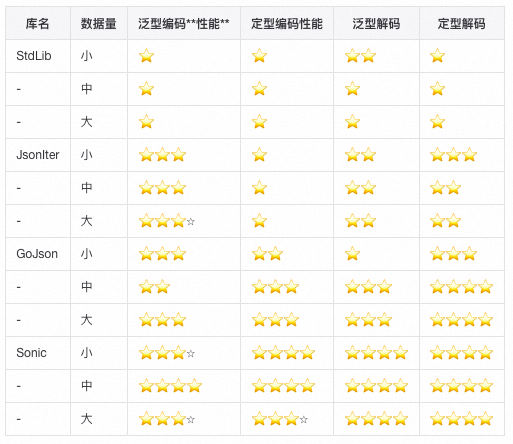
Task: Click the 定型解码 column header
Action: point(462,23)
